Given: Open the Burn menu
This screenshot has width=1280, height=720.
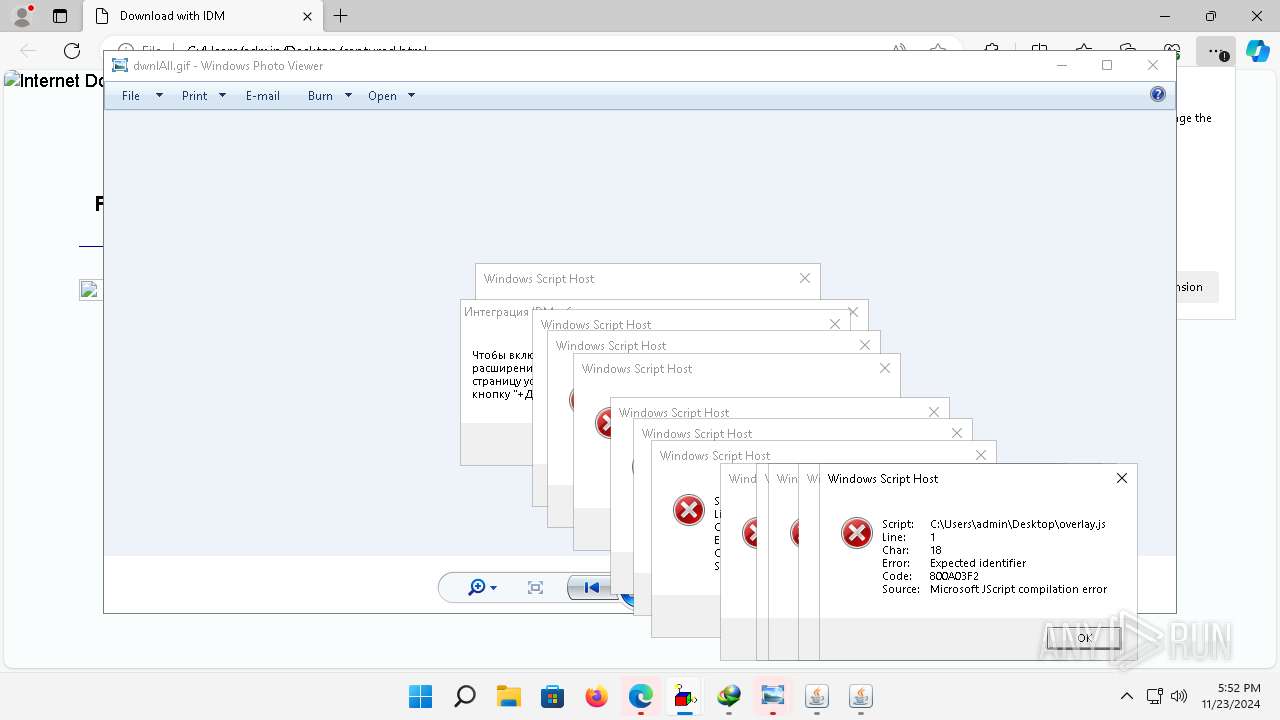Looking at the screenshot, I should [320, 96].
